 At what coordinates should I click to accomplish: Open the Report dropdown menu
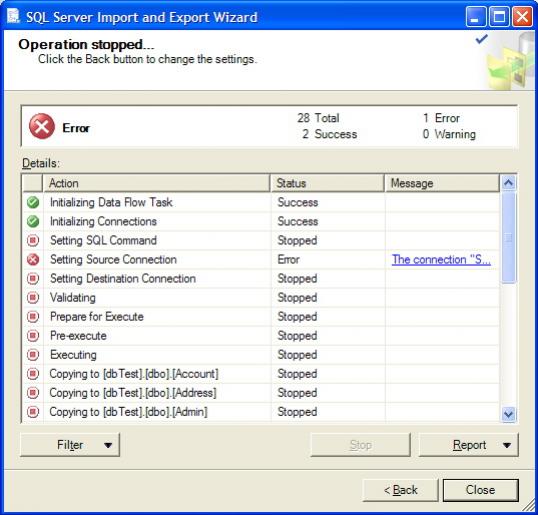coord(469,445)
